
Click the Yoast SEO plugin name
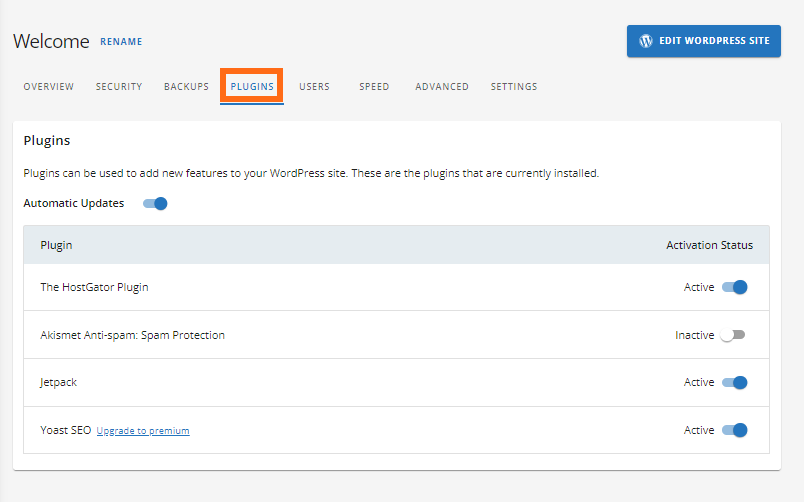point(66,430)
